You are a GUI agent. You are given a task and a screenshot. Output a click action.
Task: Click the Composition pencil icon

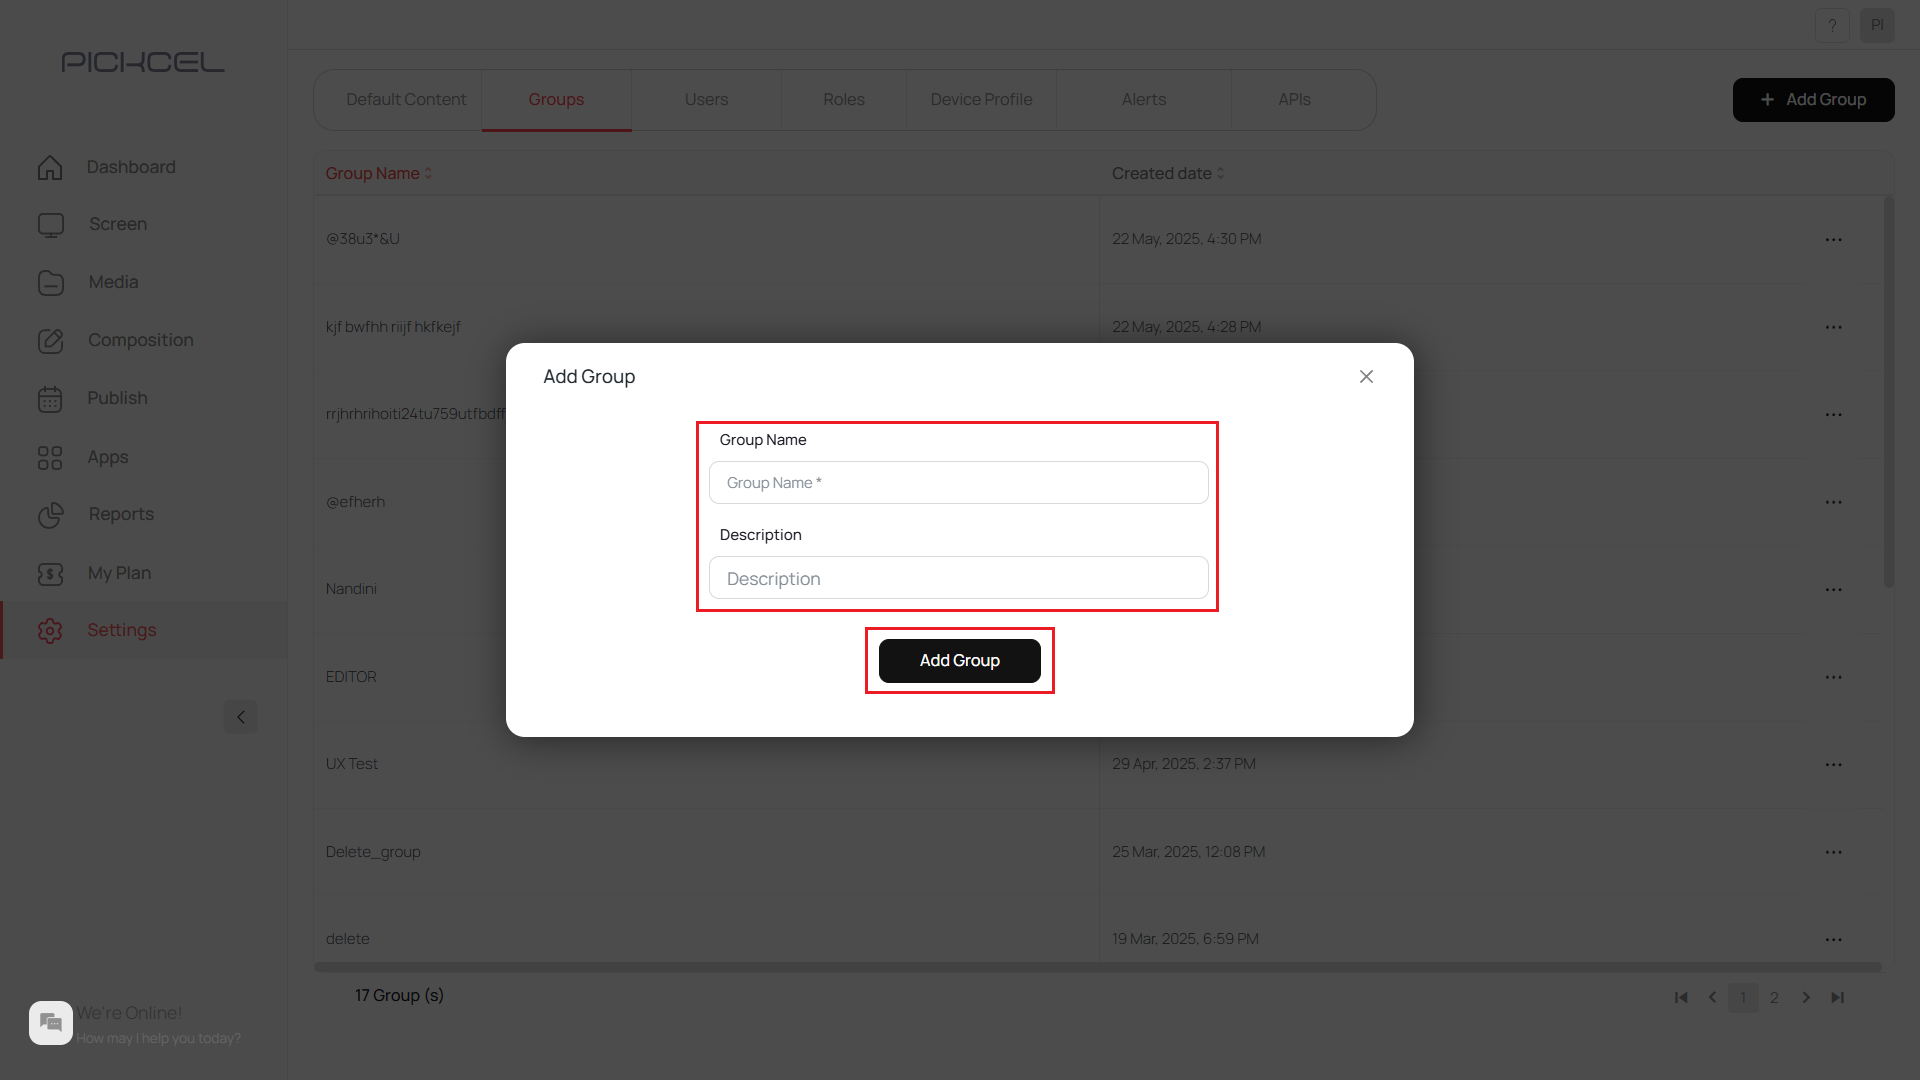click(x=50, y=340)
